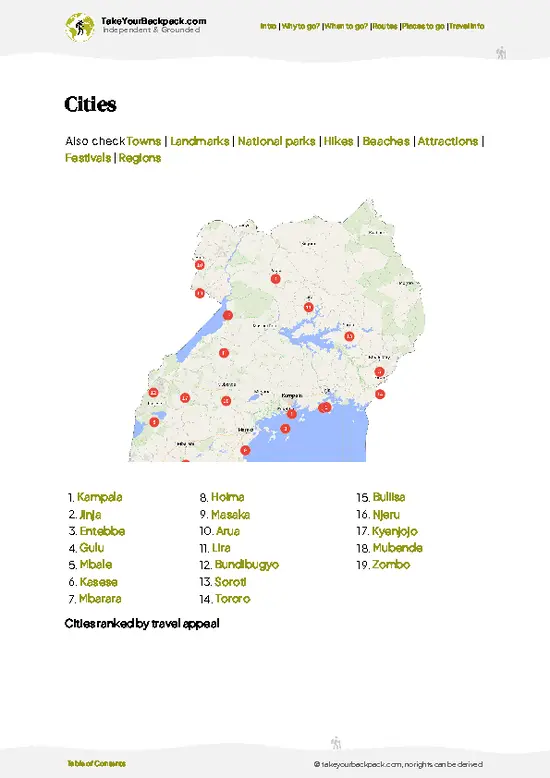Select map marker 14 for Tororo

(x=380, y=394)
